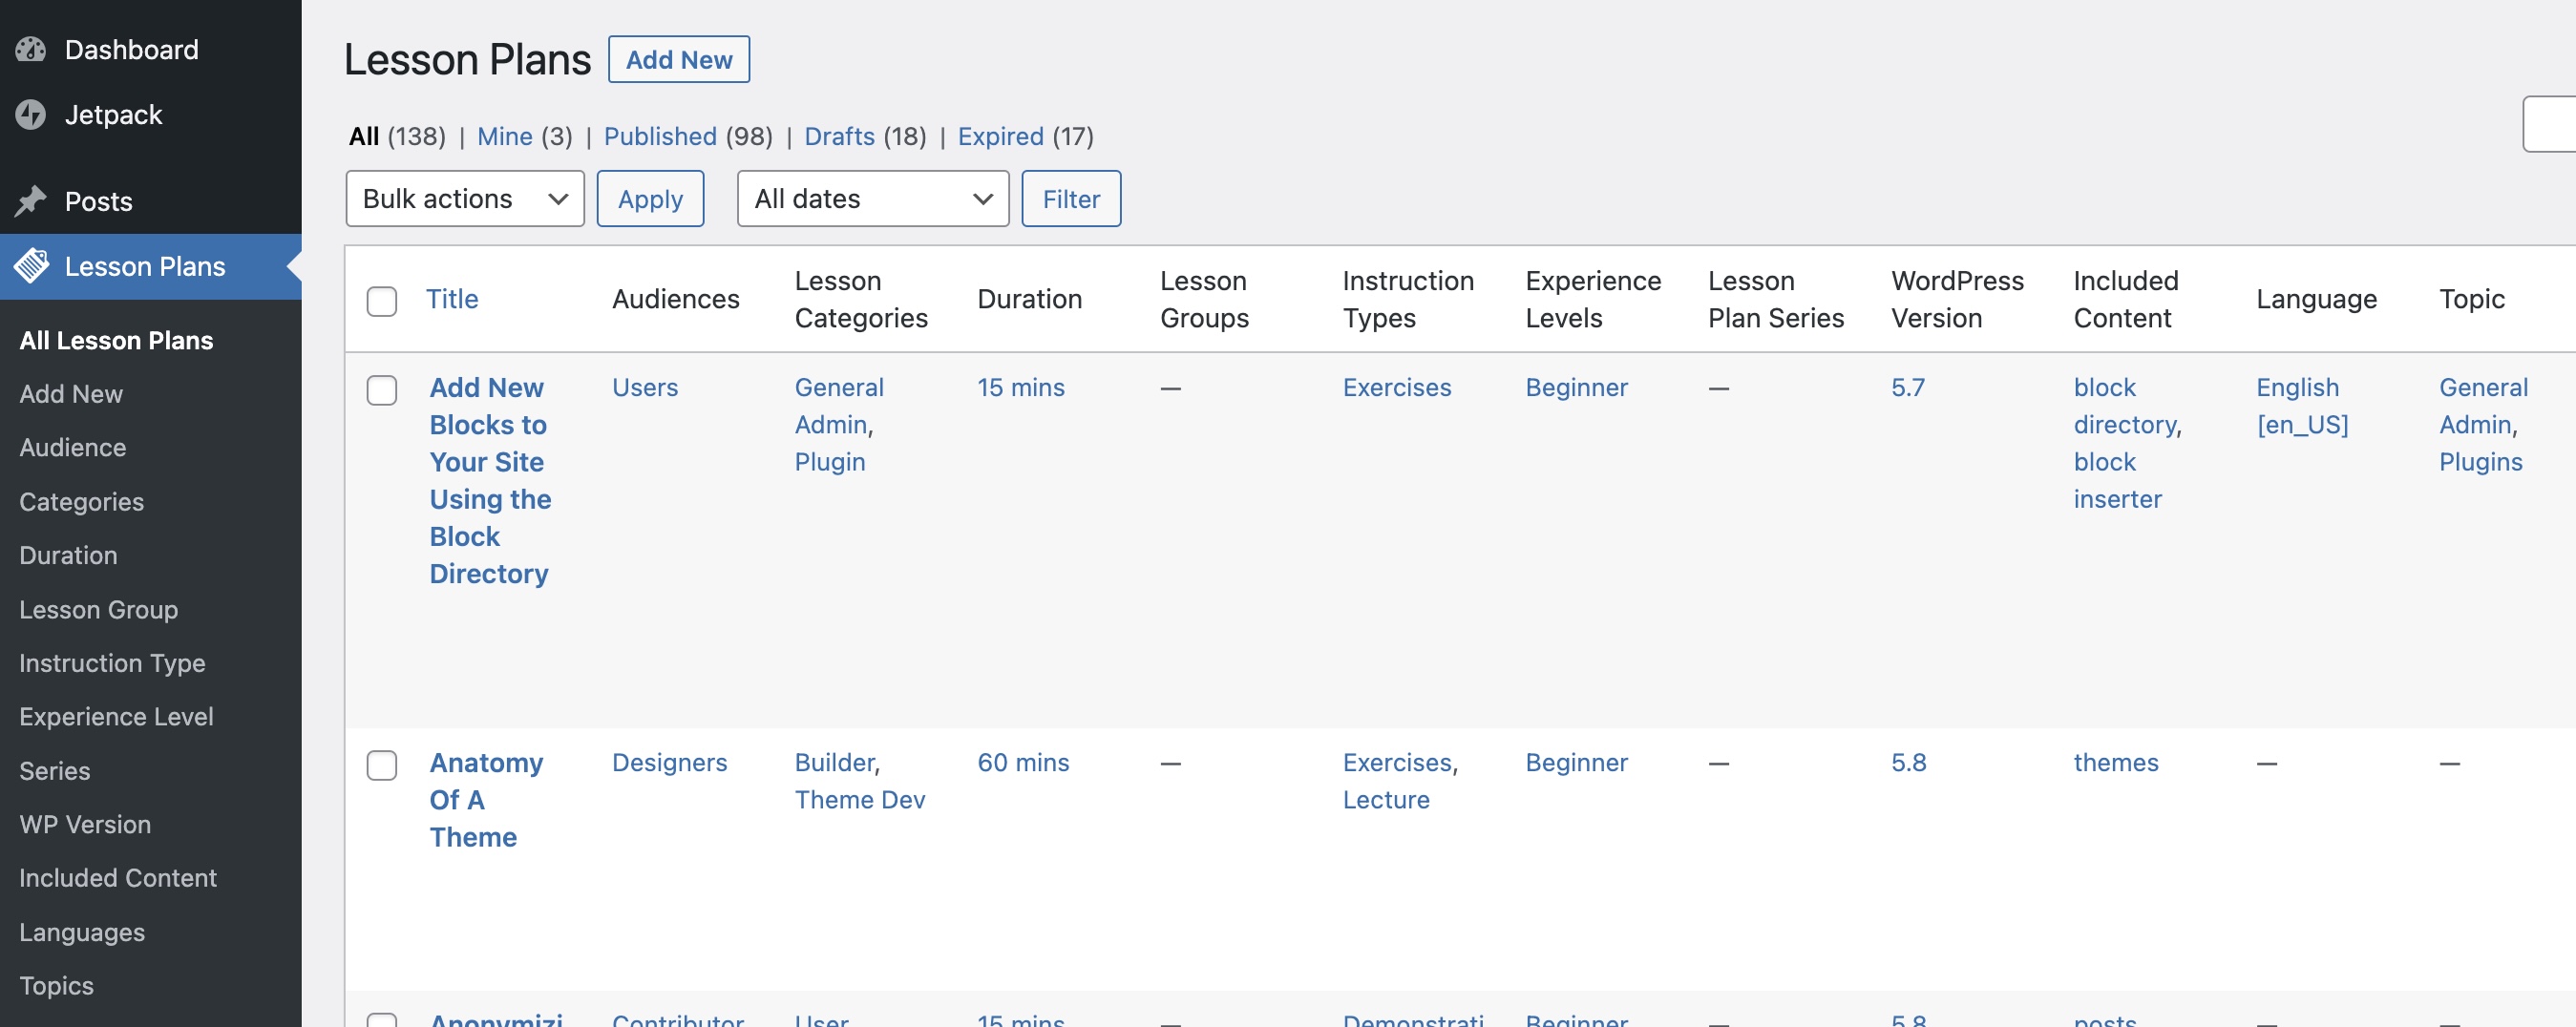Filter by Expired lesson plans
Viewport: 2576px width, 1027px height.
pos(1001,136)
